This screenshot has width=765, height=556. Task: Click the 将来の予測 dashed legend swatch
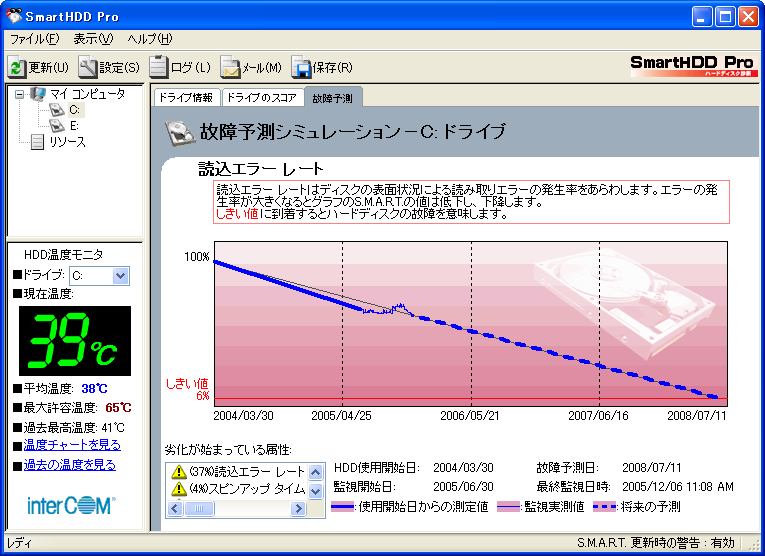[604, 507]
